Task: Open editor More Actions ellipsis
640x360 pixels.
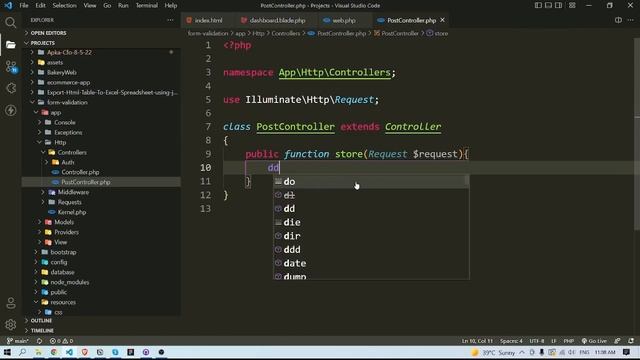Action: [x=631, y=20]
